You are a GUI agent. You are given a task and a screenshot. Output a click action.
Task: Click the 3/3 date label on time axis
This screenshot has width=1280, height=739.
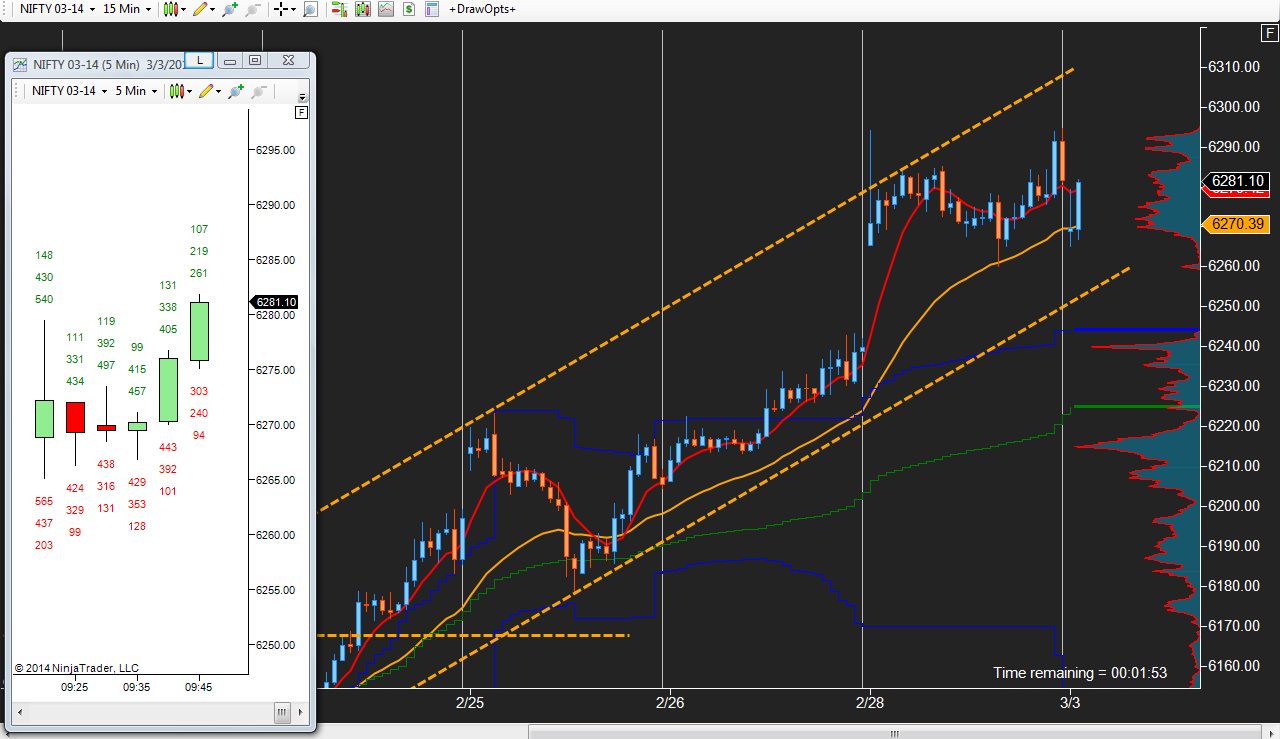point(1070,703)
